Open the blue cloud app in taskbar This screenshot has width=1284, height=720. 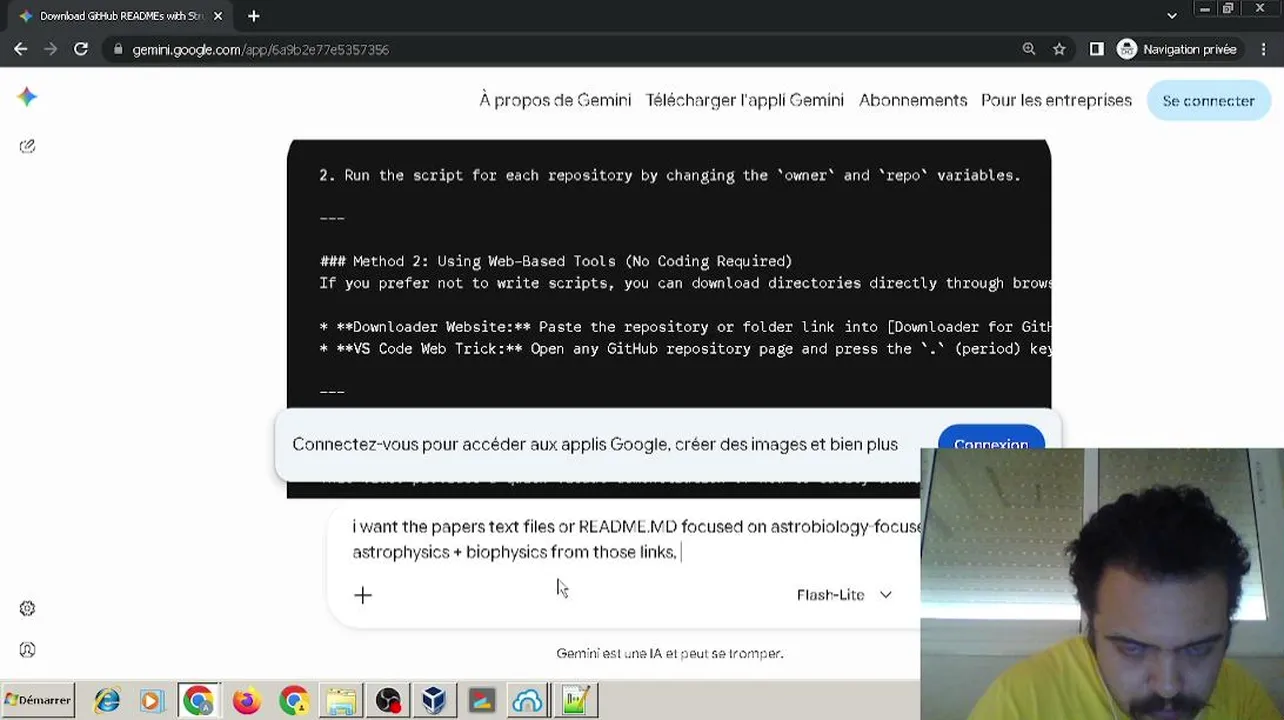point(527,701)
